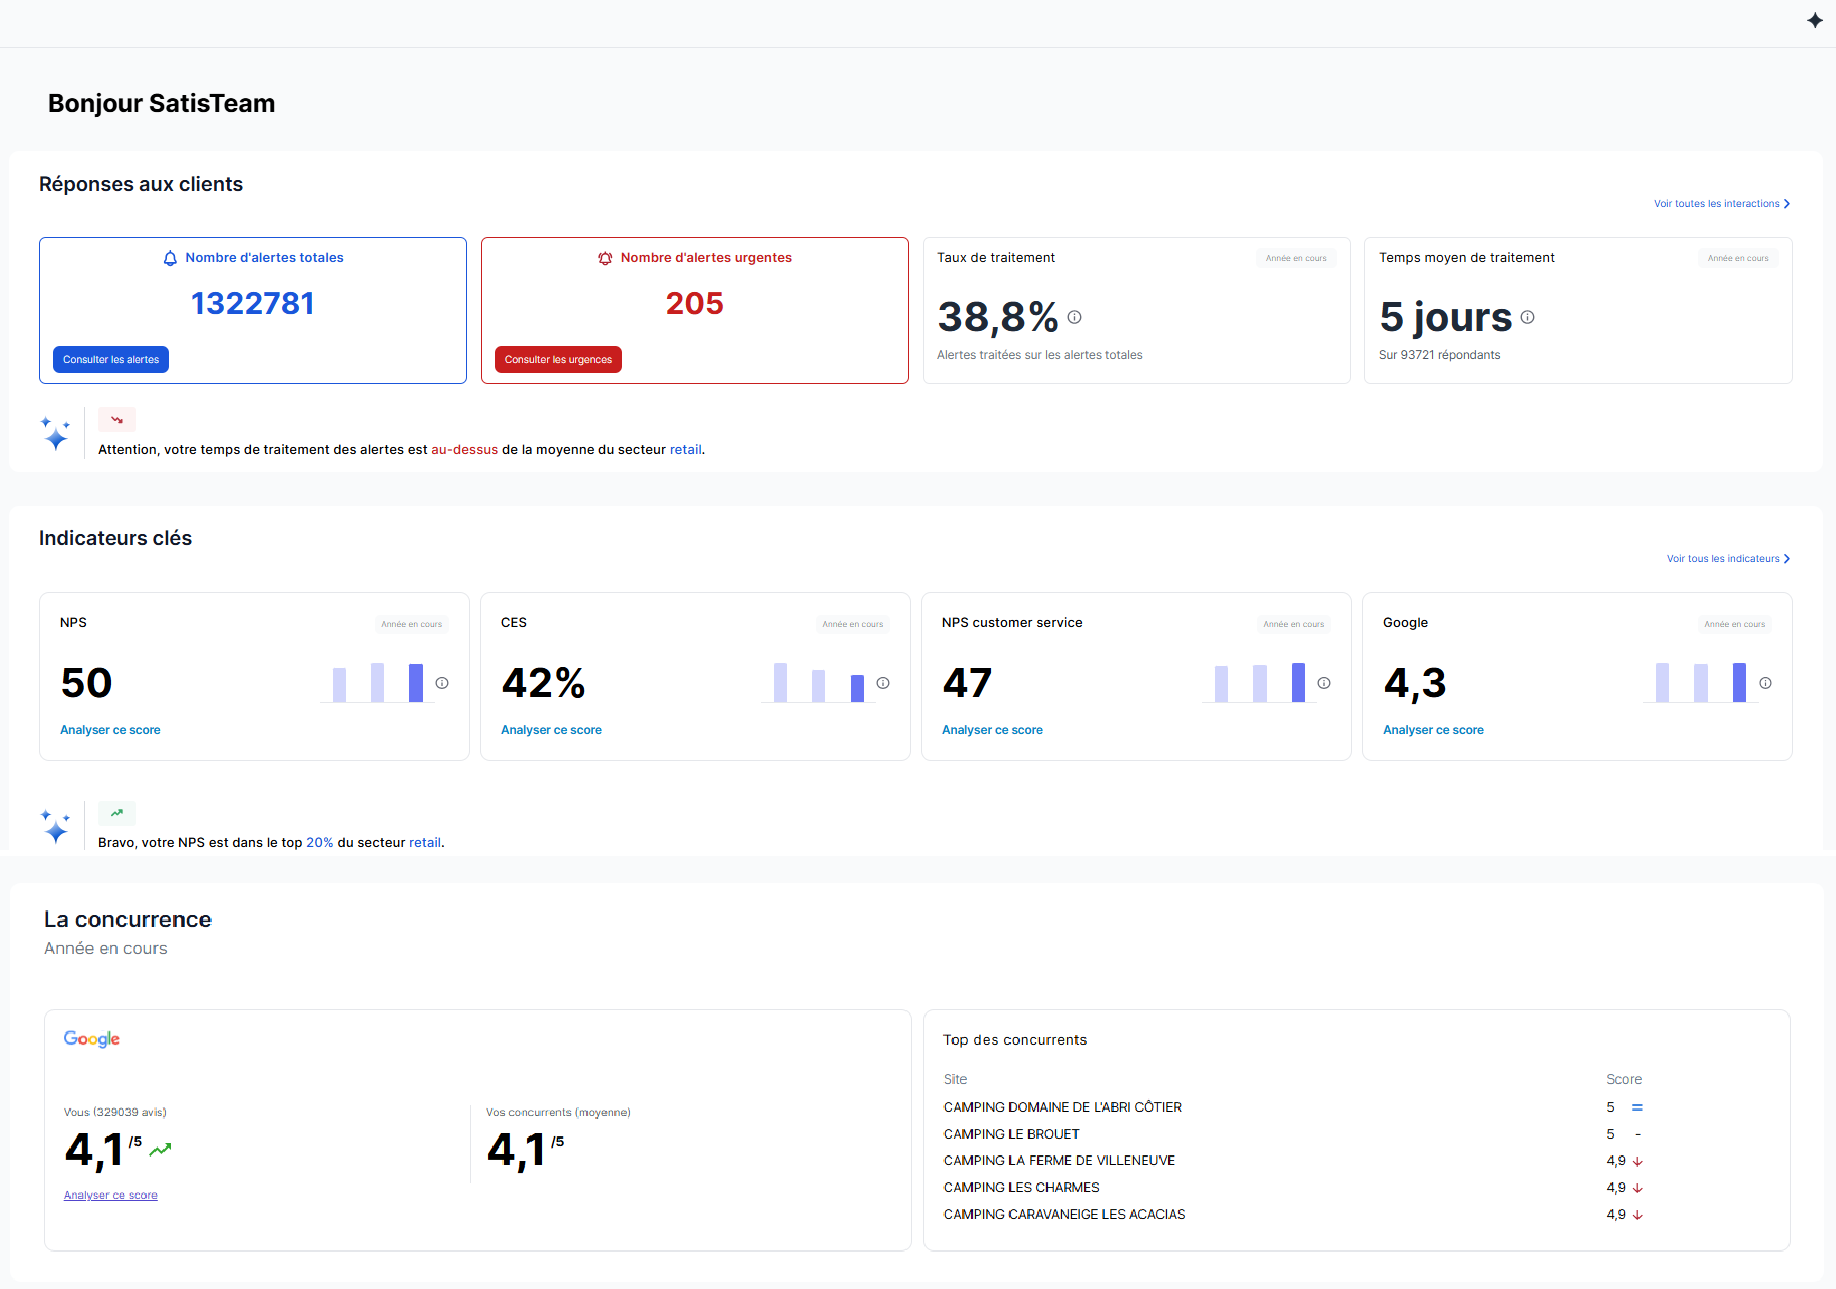
Task: Click the Consulter les alertes button
Action: (111, 360)
